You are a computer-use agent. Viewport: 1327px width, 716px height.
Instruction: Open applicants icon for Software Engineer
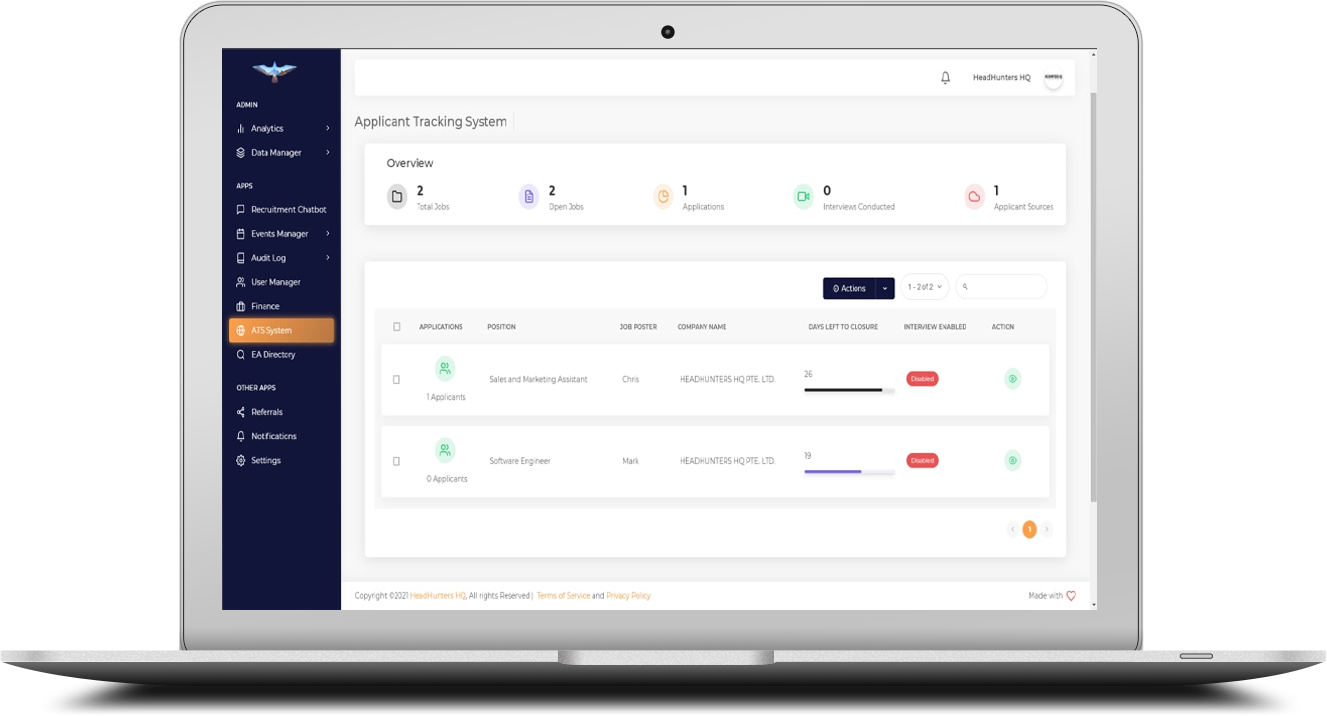[445, 450]
